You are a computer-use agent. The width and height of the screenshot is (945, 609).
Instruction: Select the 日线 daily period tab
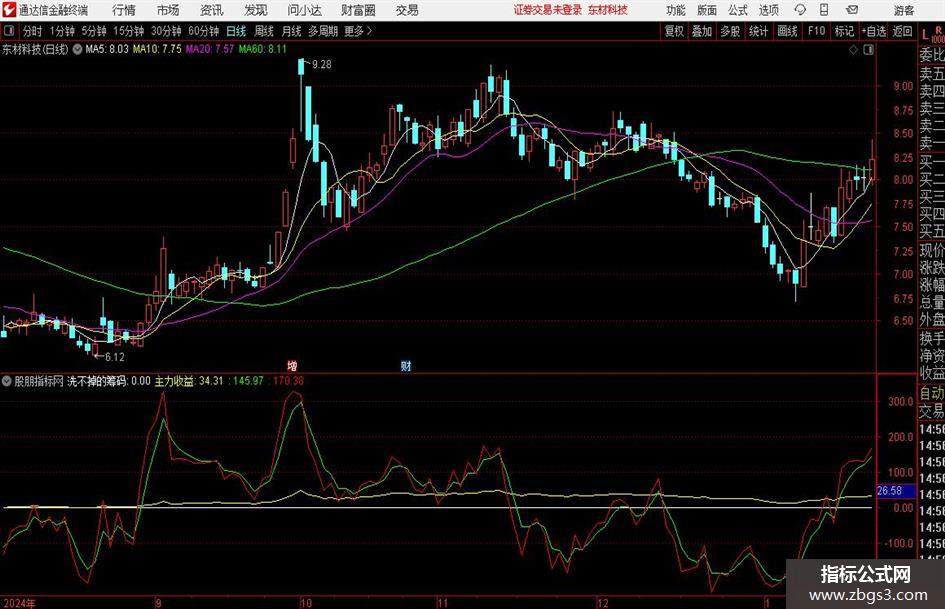(236, 31)
